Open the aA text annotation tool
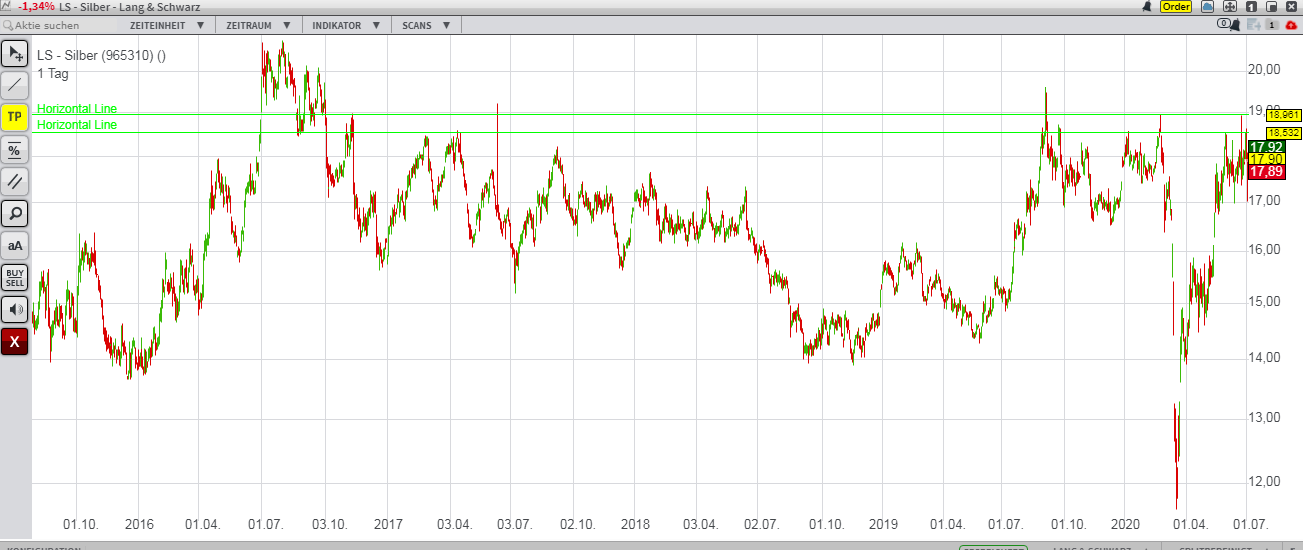This screenshot has width=1303, height=550. tap(14, 245)
